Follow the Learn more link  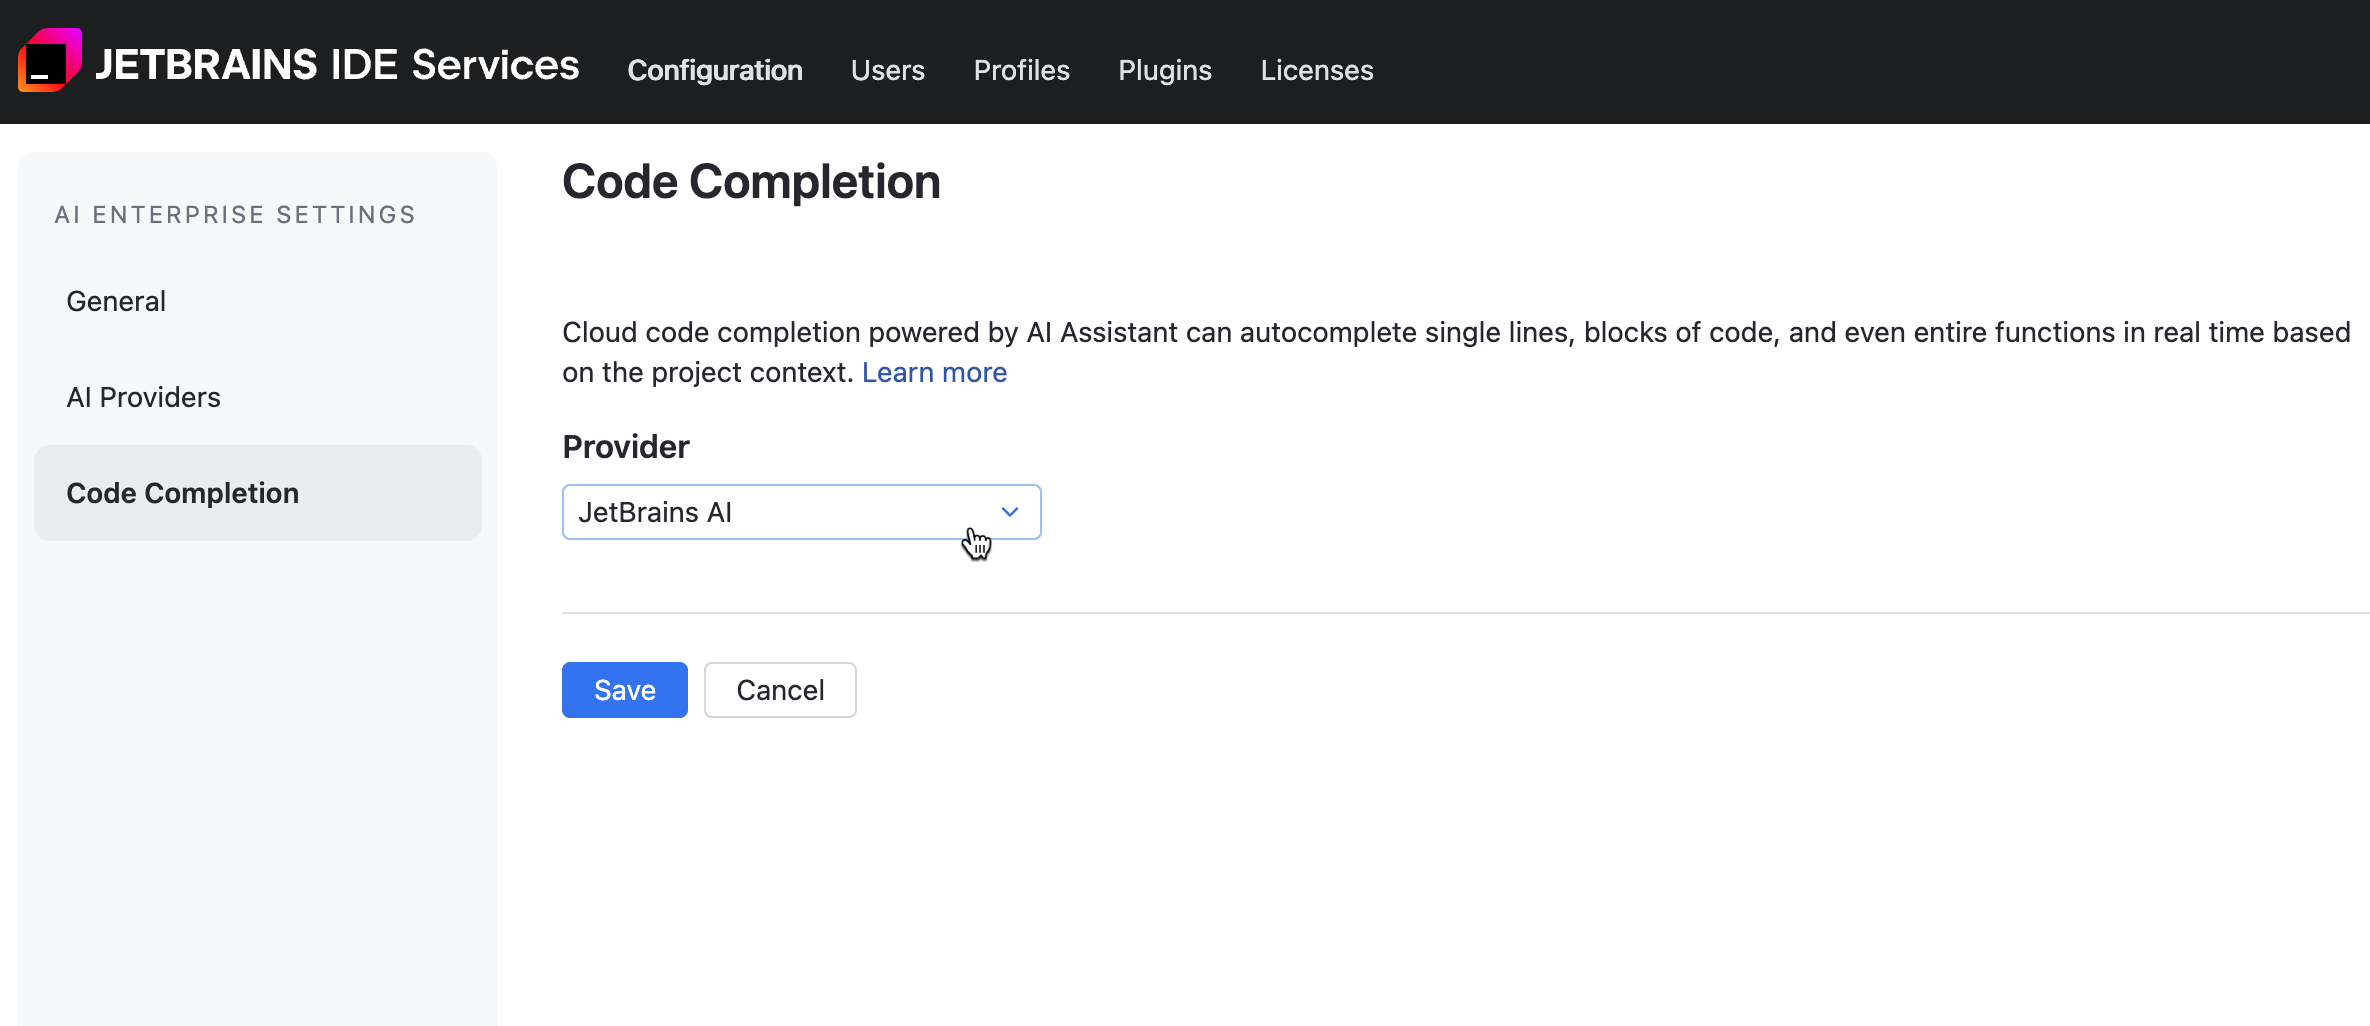(x=933, y=371)
